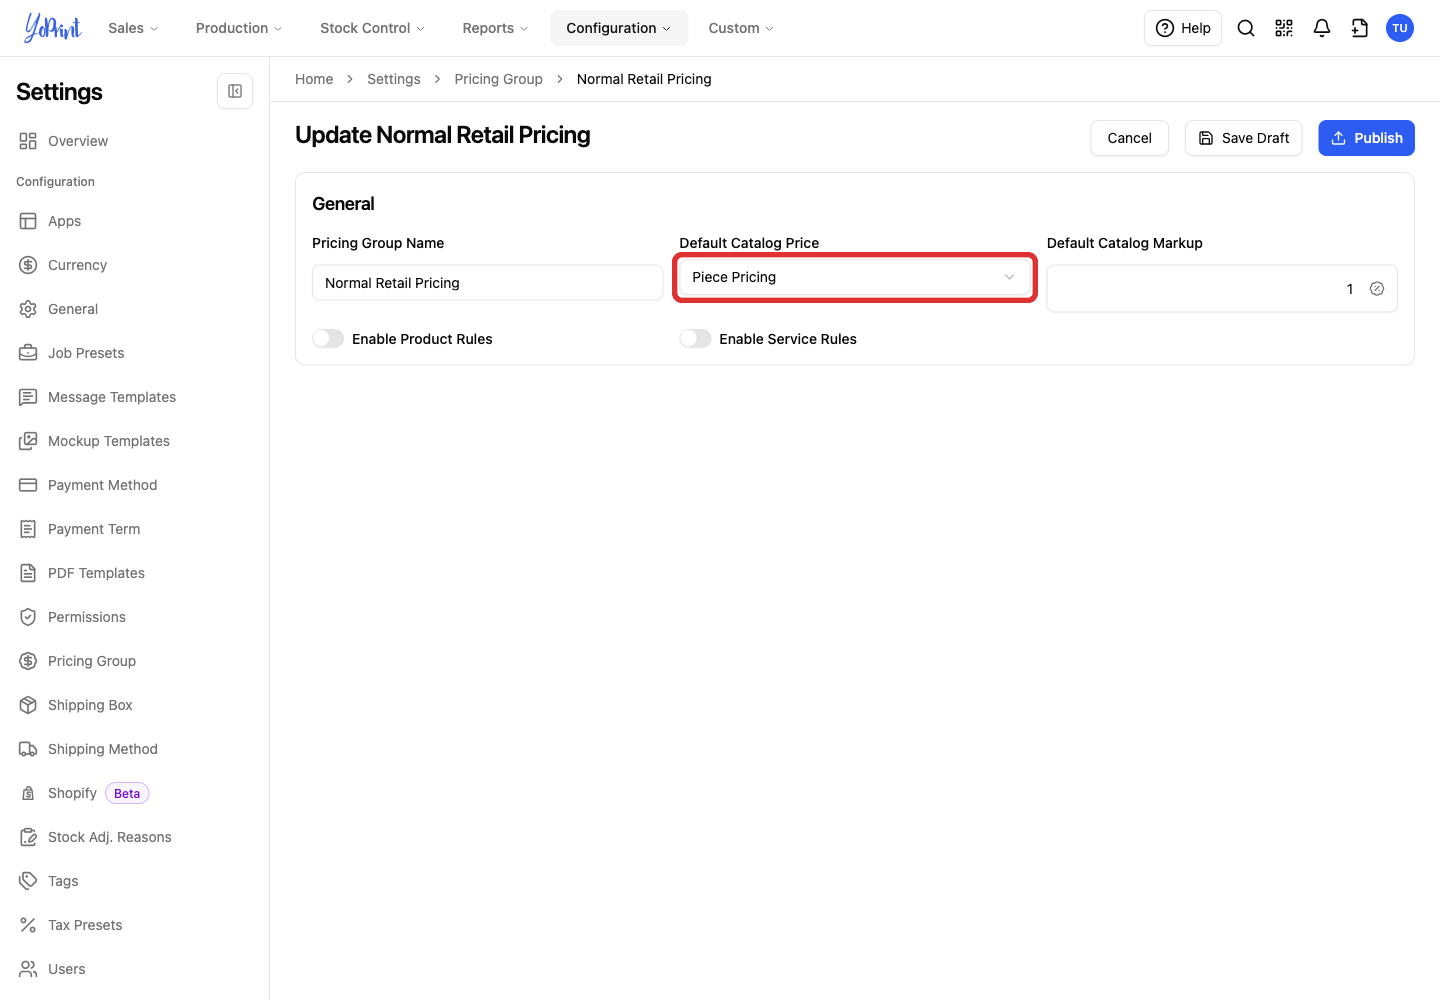Open the search magnifier icon
Image resolution: width=1440 pixels, height=1000 pixels.
pyautogui.click(x=1246, y=28)
